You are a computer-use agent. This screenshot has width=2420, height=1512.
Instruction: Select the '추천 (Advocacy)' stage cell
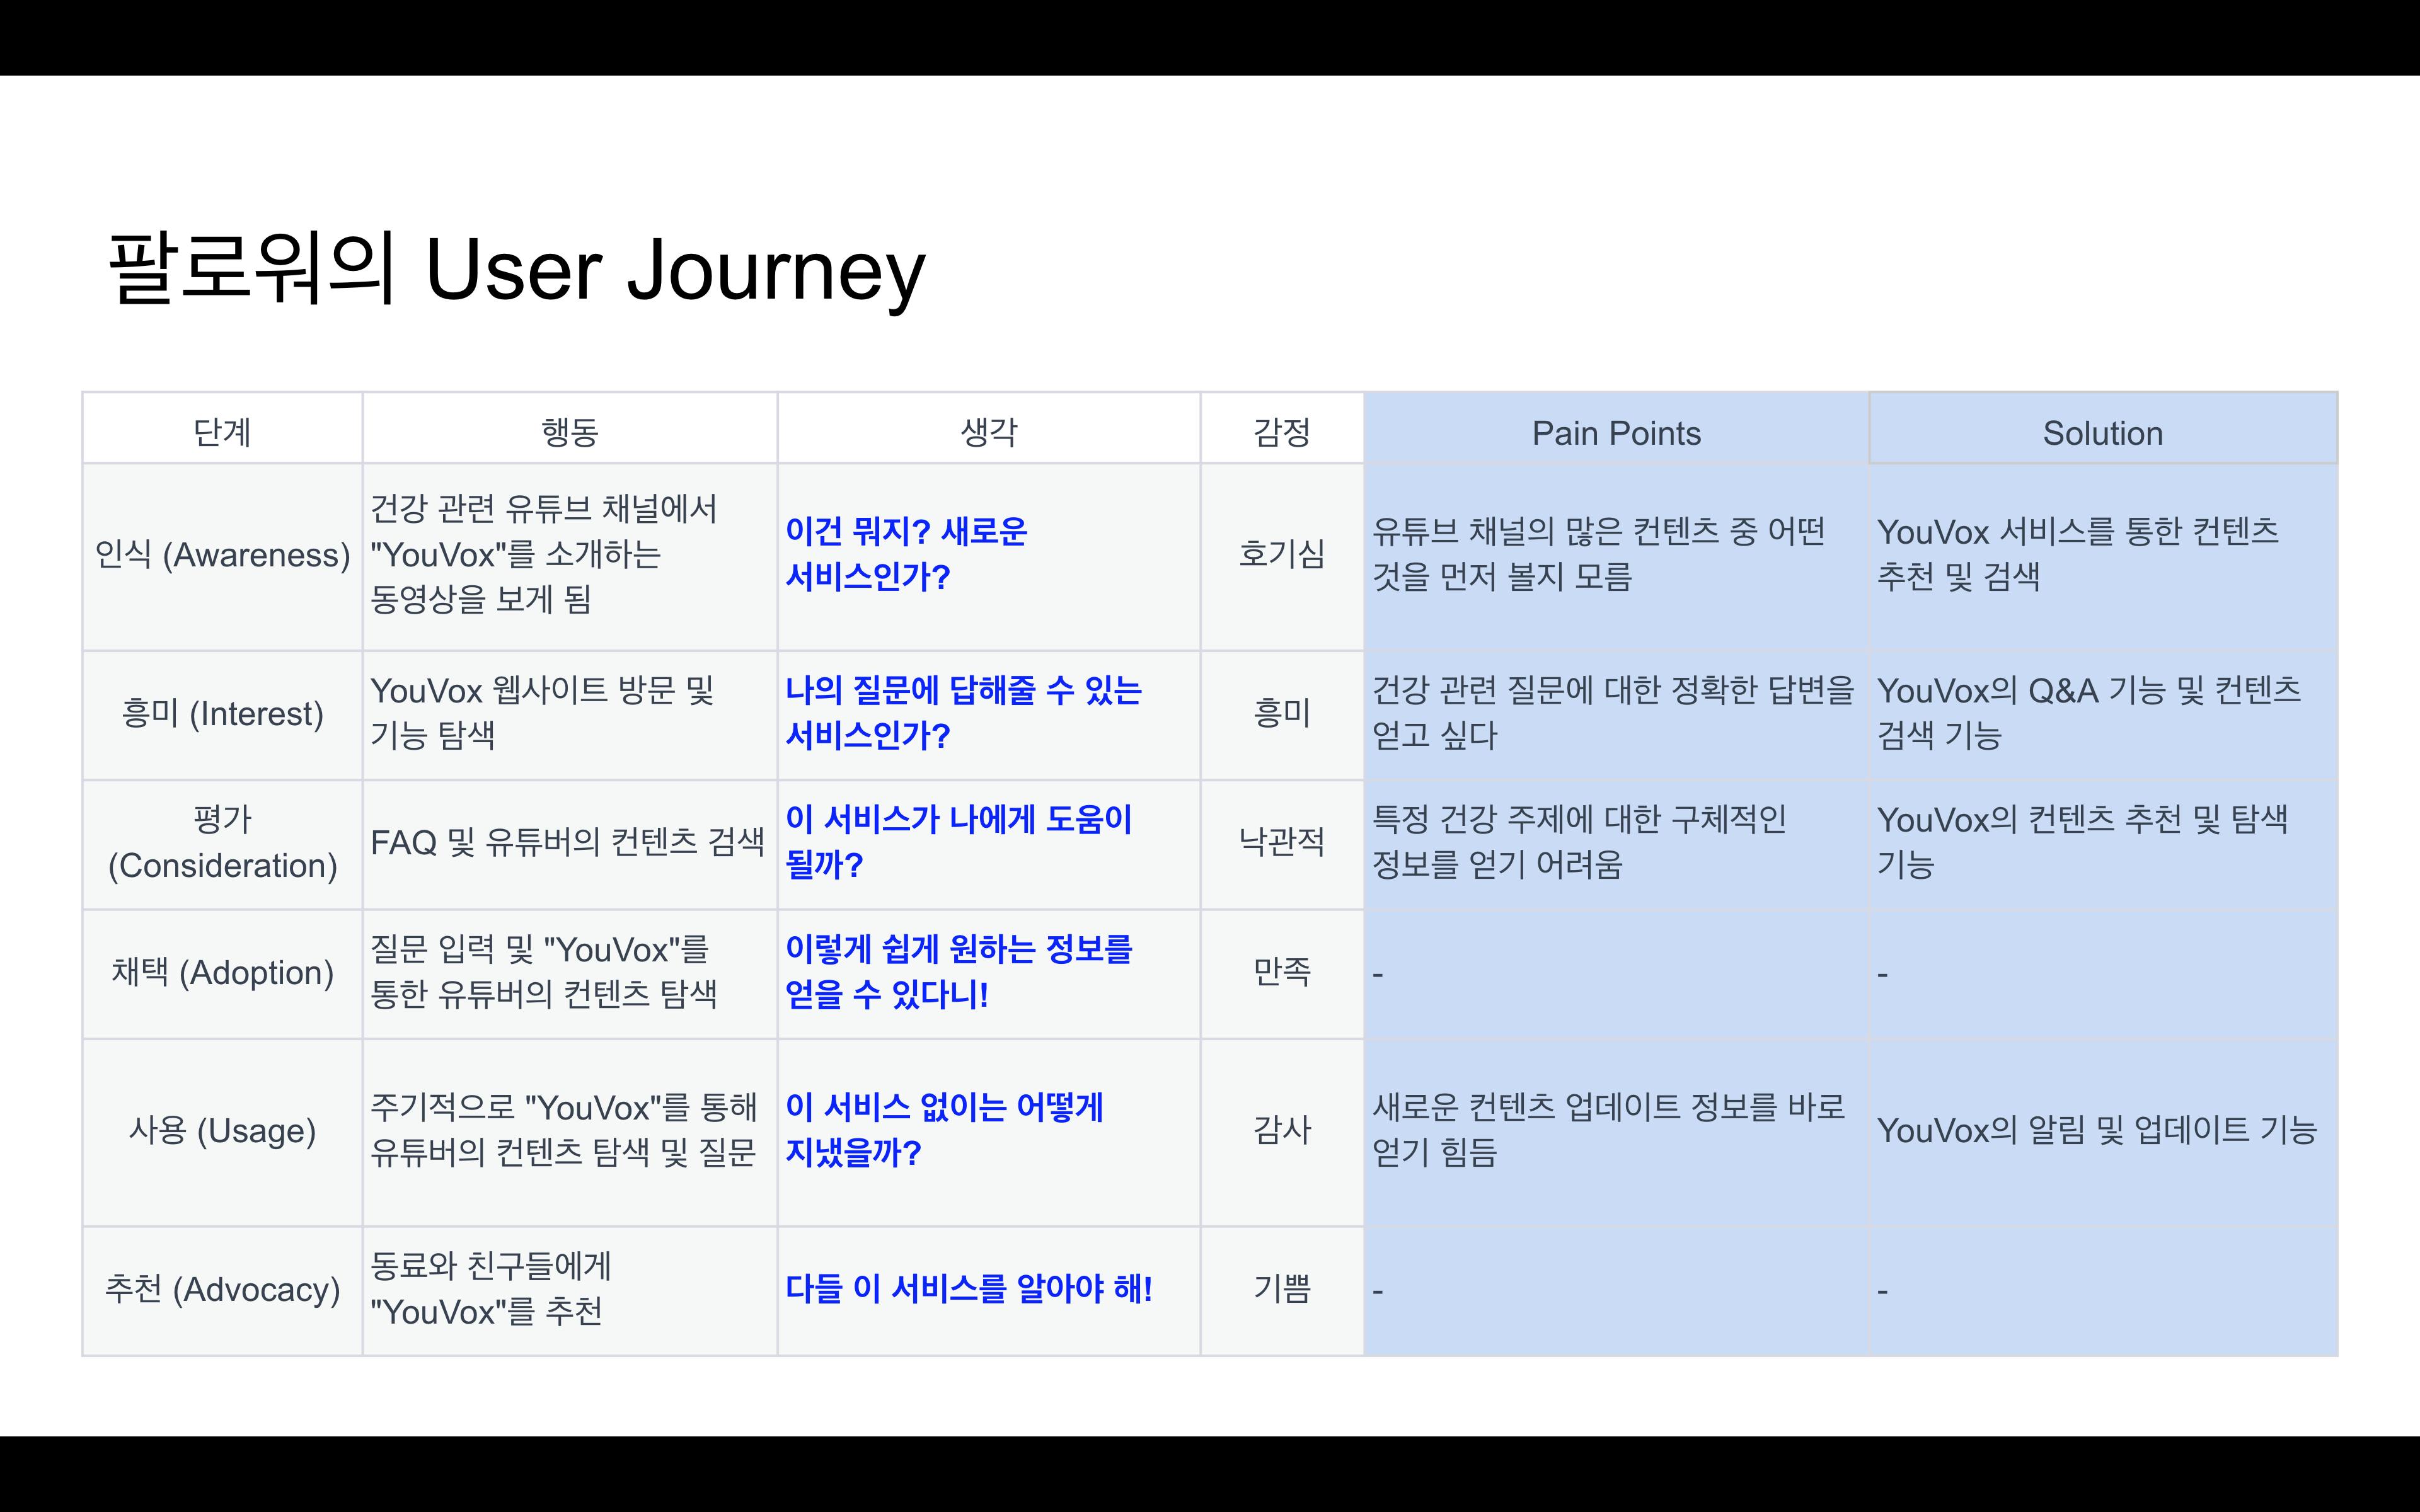pyautogui.click(x=222, y=1290)
